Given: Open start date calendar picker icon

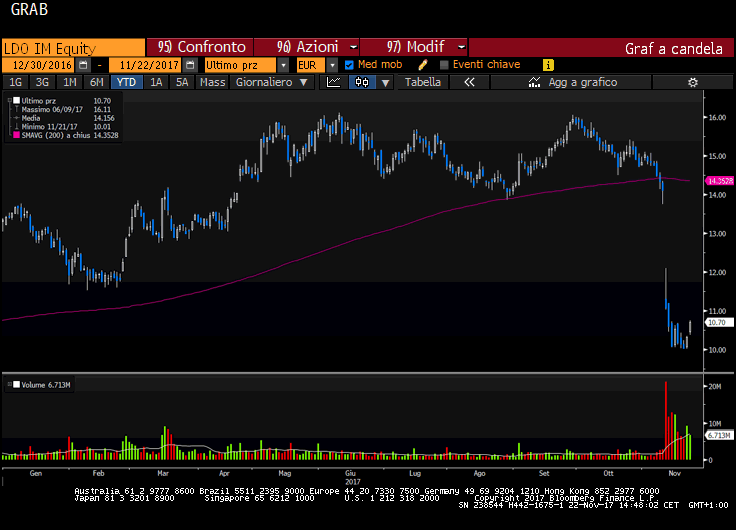Looking at the screenshot, I should click(x=87, y=65).
